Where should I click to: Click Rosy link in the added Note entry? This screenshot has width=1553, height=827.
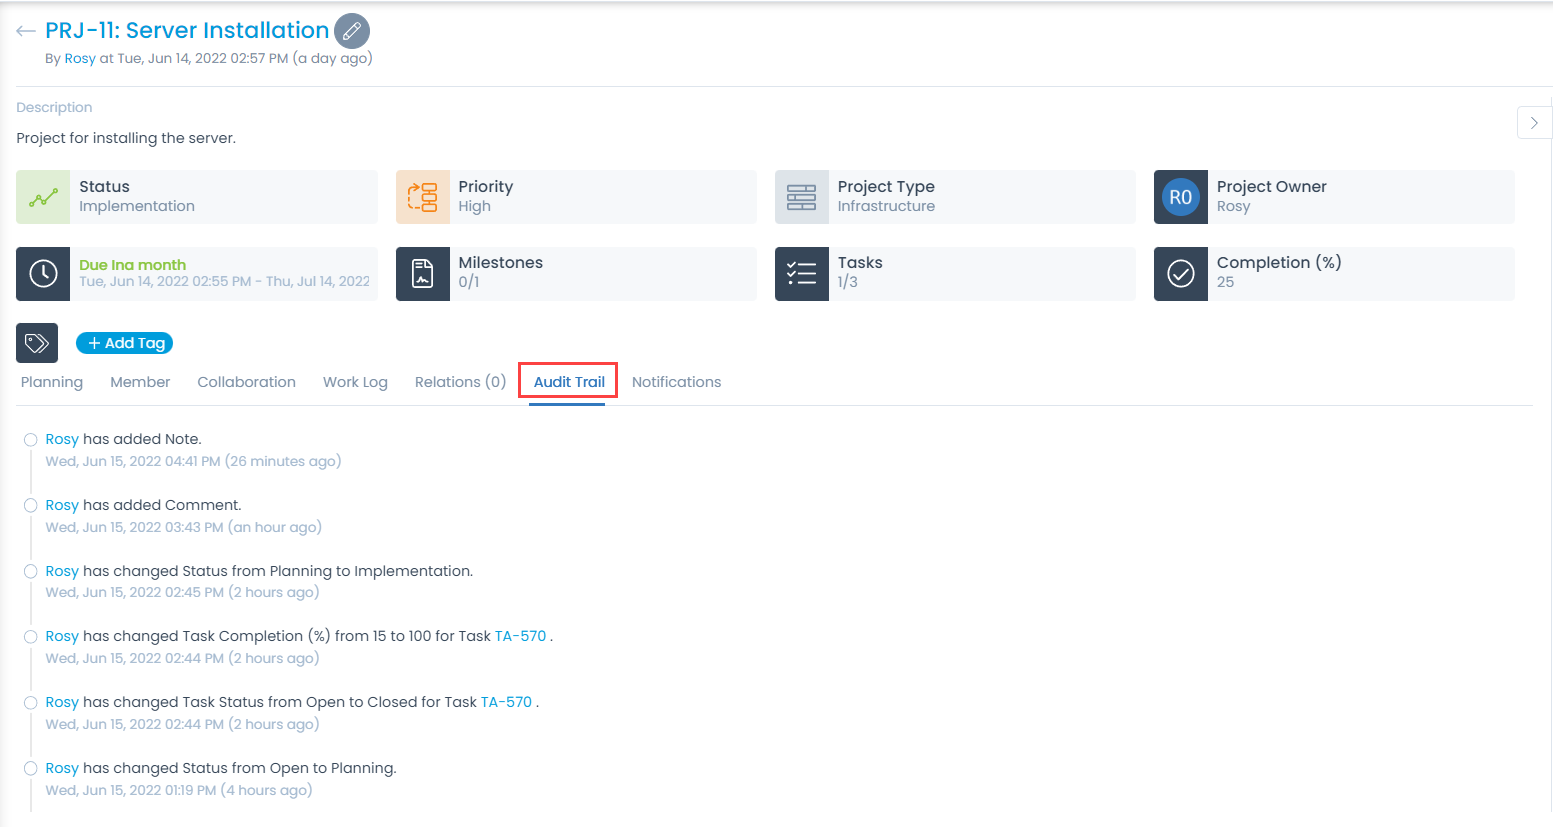[62, 439]
